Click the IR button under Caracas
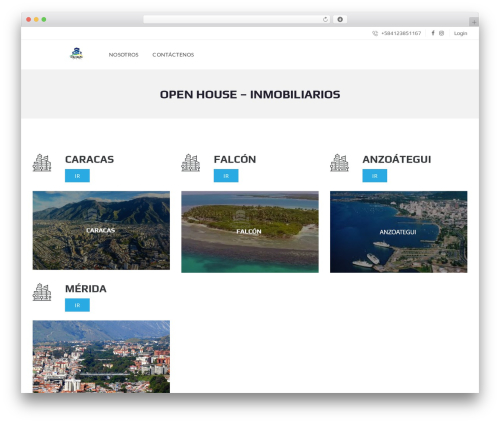500x423 pixels. click(77, 176)
